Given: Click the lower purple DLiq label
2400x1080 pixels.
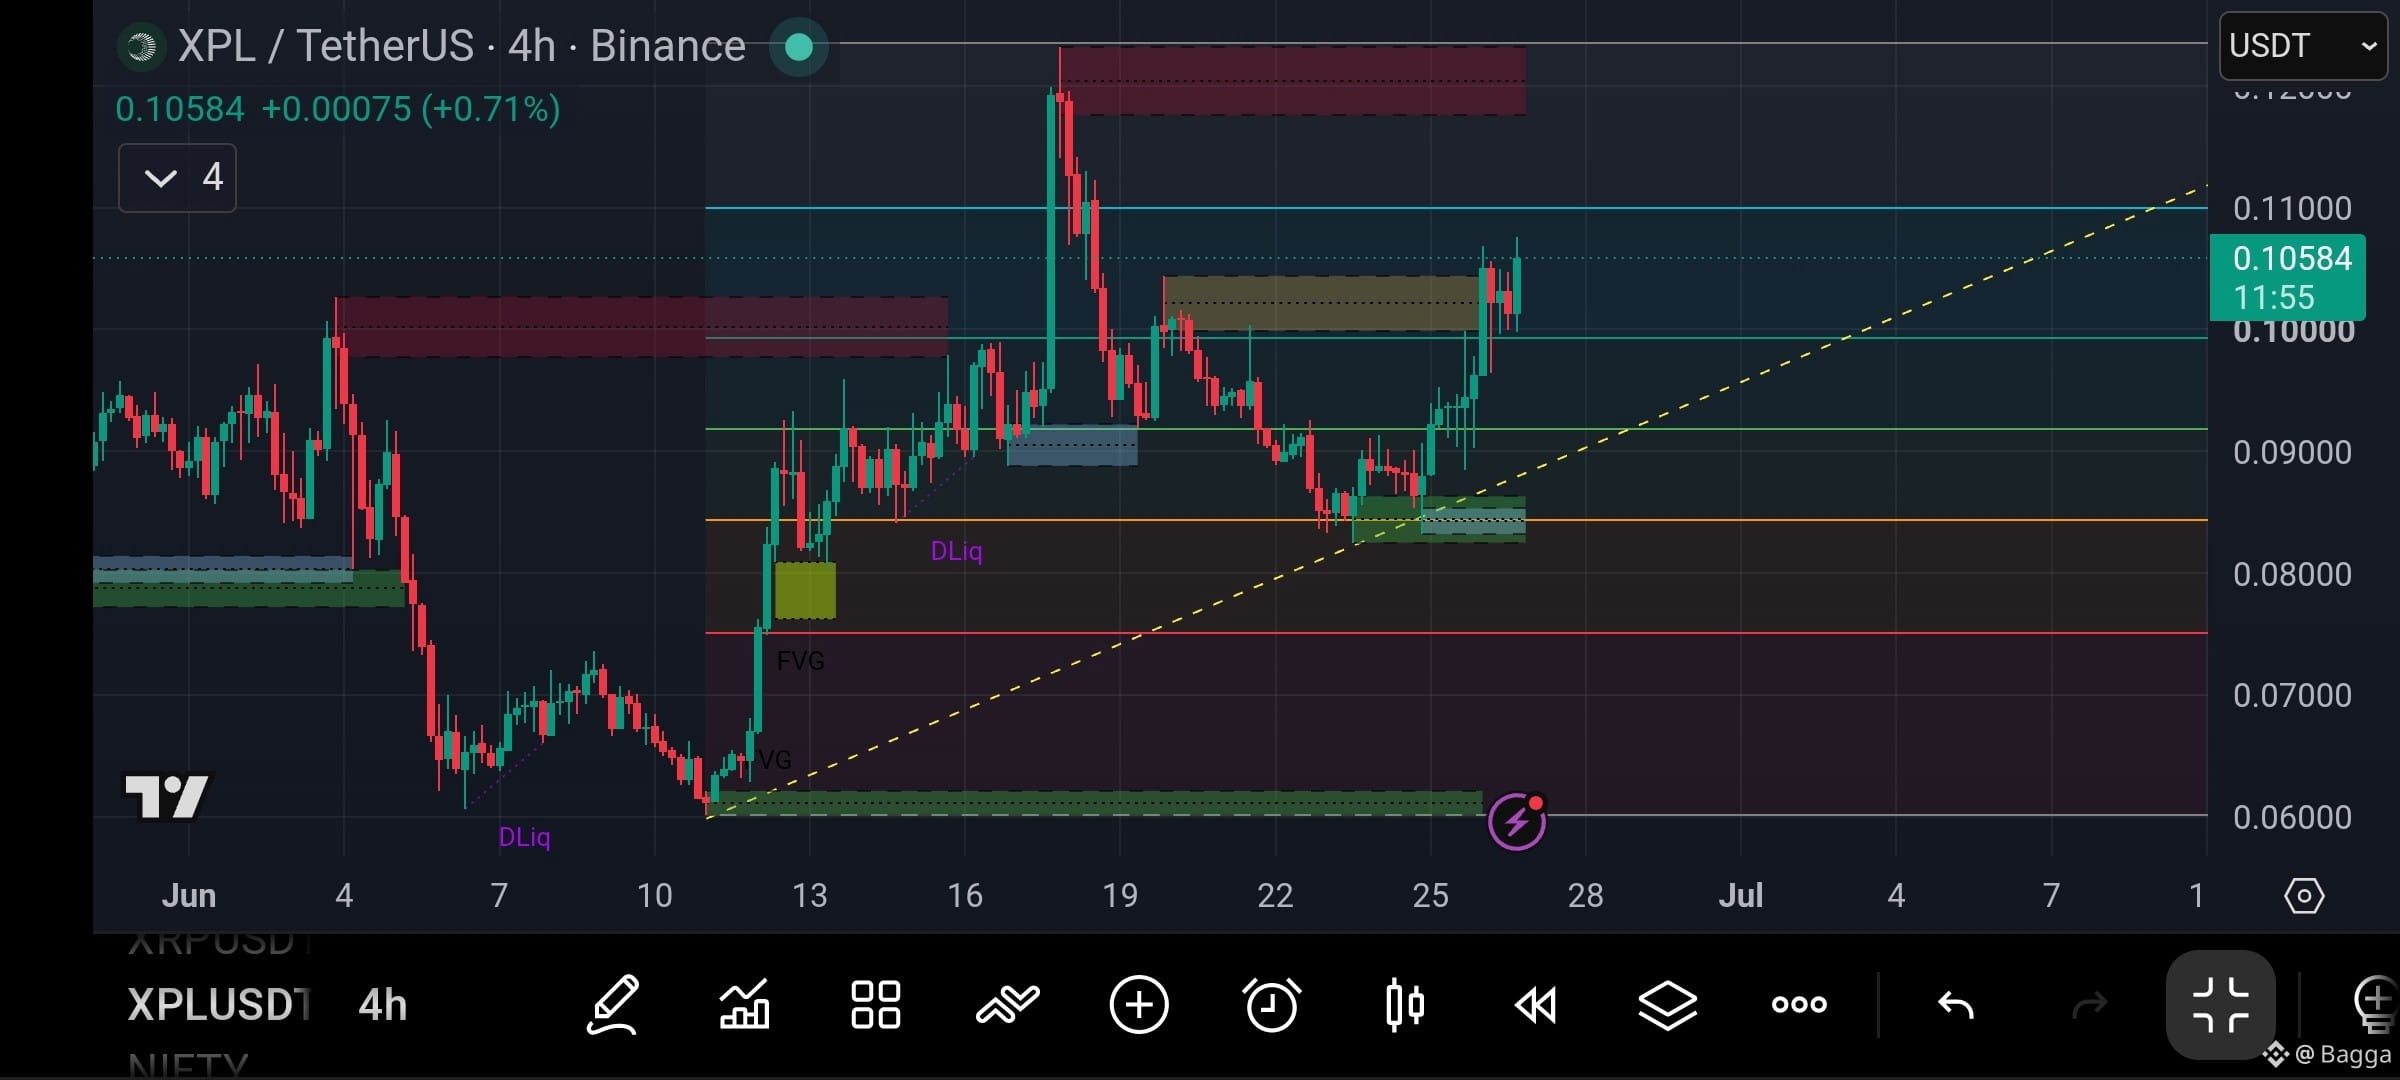Looking at the screenshot, I should click(x=524, y=837).
